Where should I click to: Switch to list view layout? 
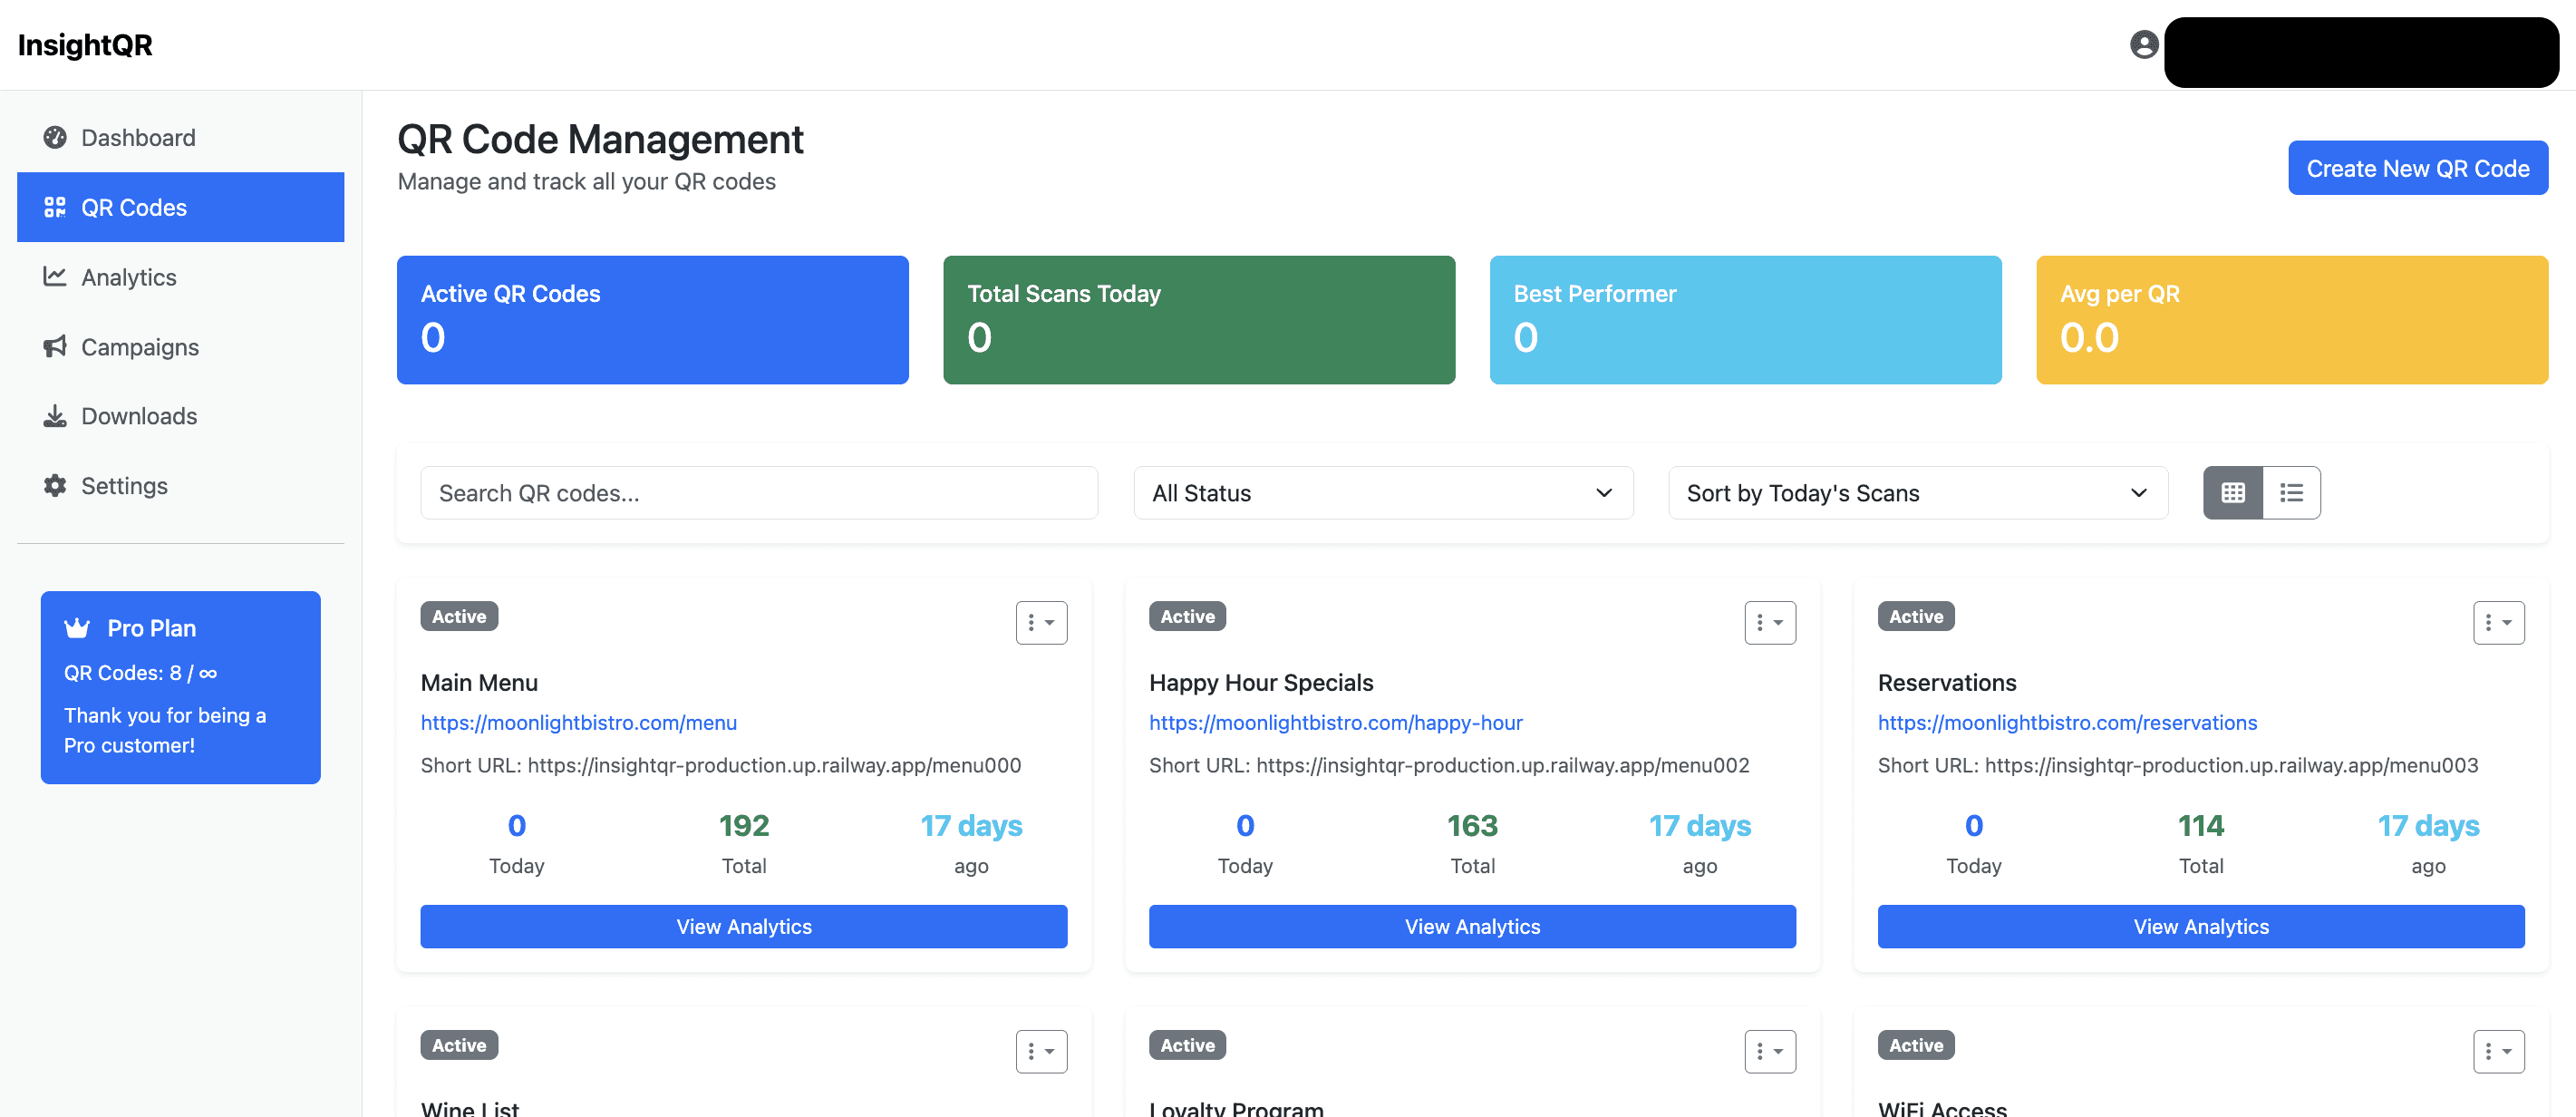(2291, 492)
